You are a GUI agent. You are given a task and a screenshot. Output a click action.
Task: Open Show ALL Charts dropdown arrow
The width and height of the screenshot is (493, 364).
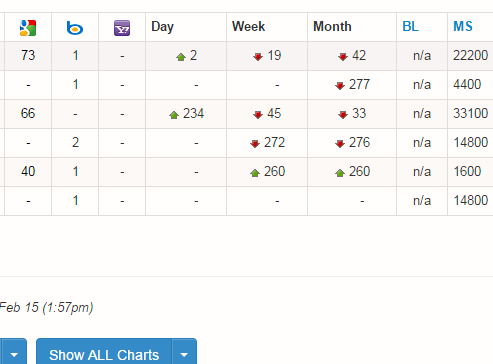click(184, 354)
